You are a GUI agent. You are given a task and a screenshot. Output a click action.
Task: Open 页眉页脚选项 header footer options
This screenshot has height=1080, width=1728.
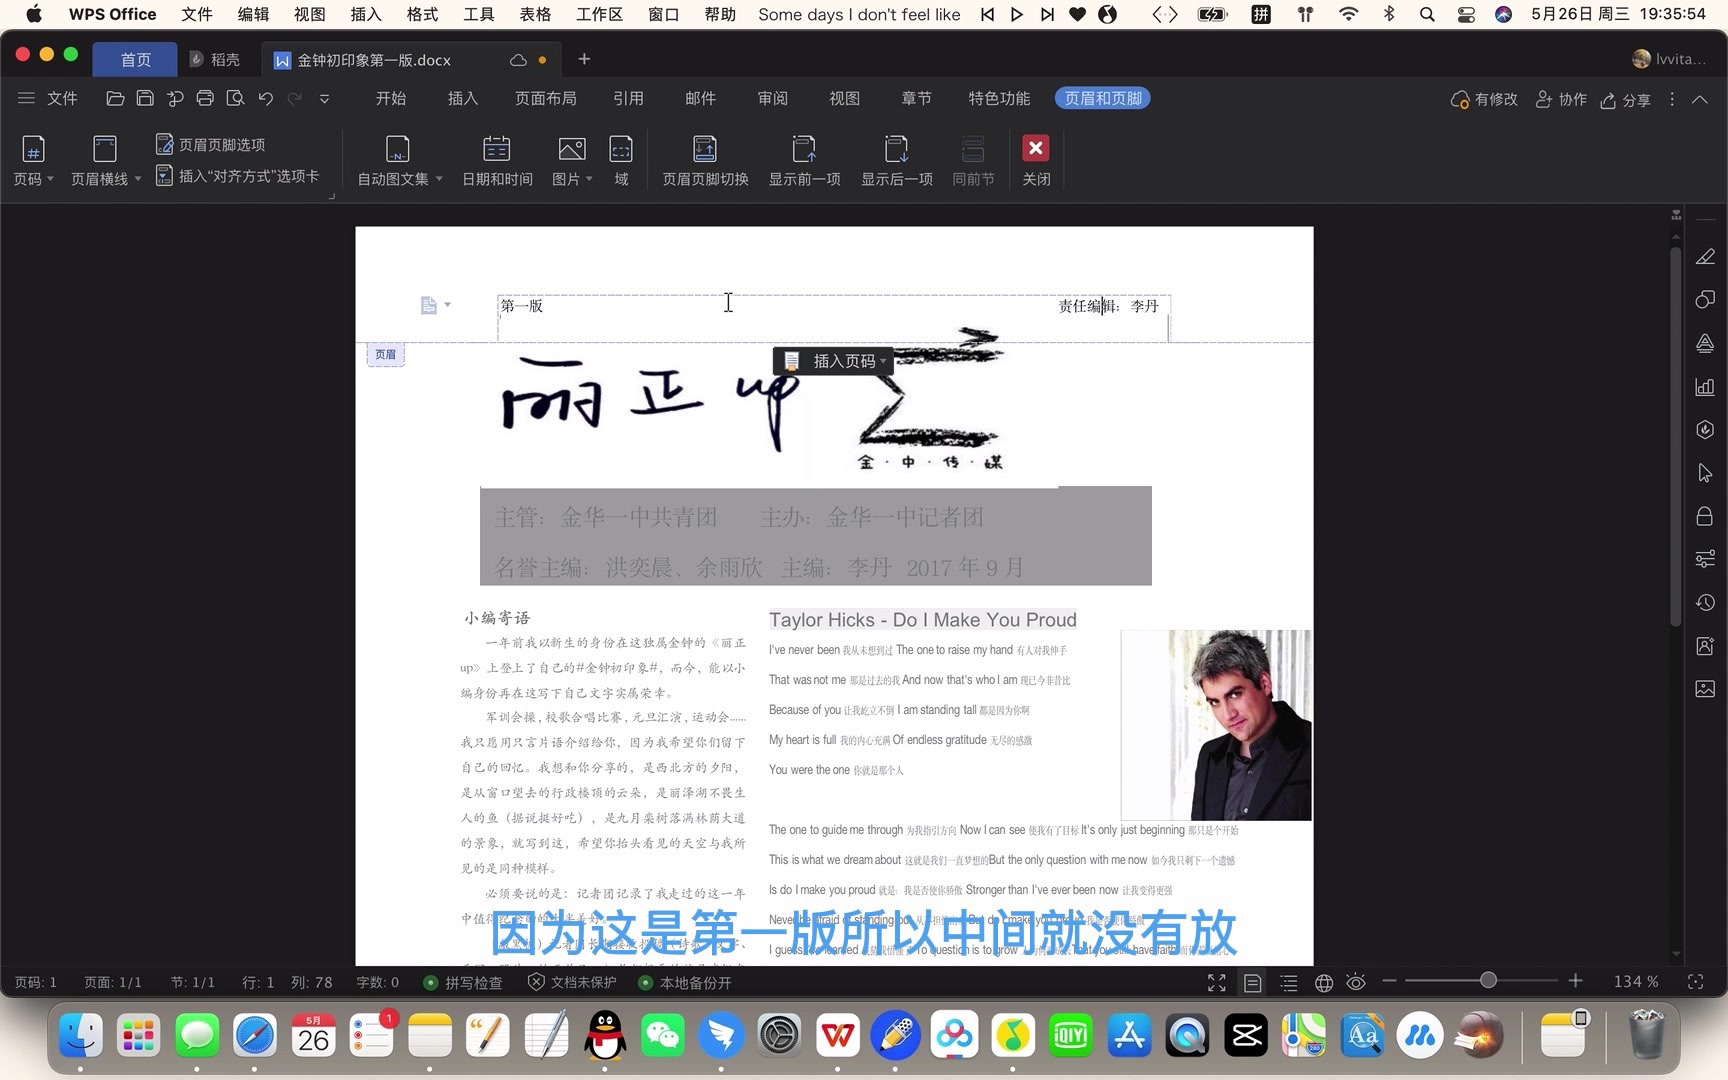point(211,144)
